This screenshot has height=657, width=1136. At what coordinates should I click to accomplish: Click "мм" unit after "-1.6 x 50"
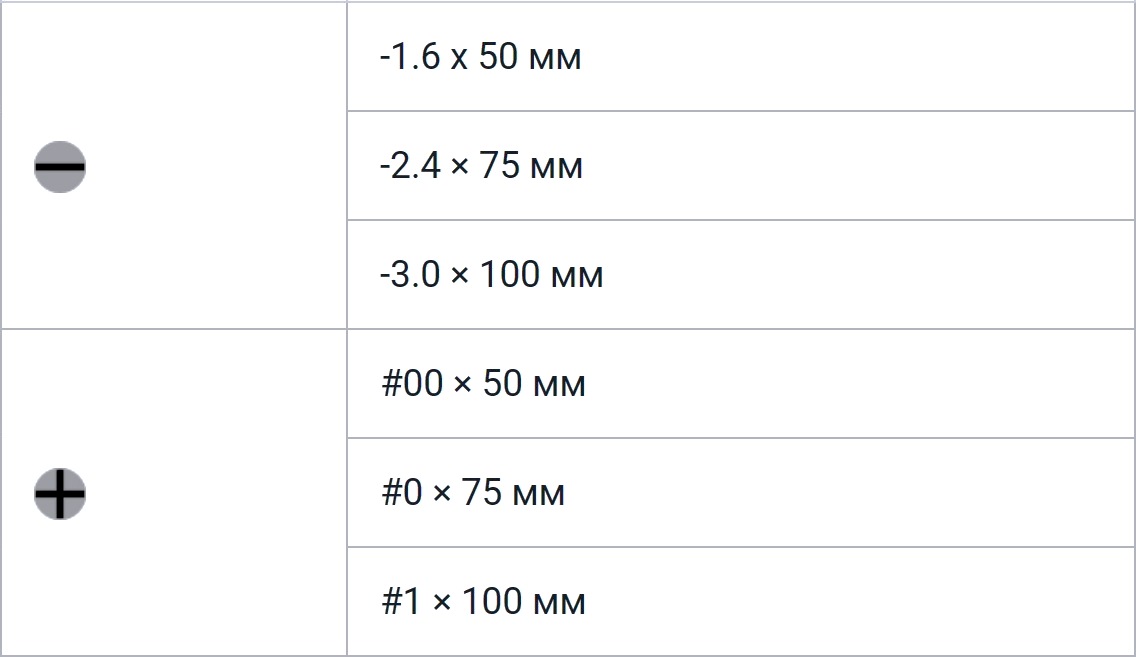tap(556, 58)
